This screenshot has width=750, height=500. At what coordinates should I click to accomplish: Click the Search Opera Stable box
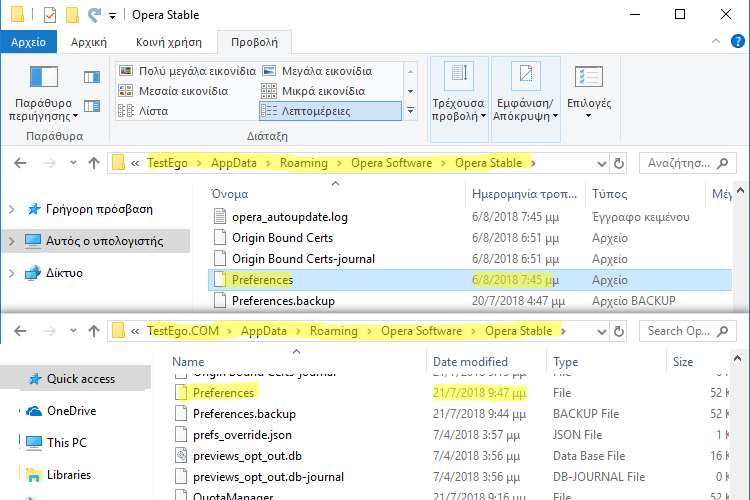[687, 331]
